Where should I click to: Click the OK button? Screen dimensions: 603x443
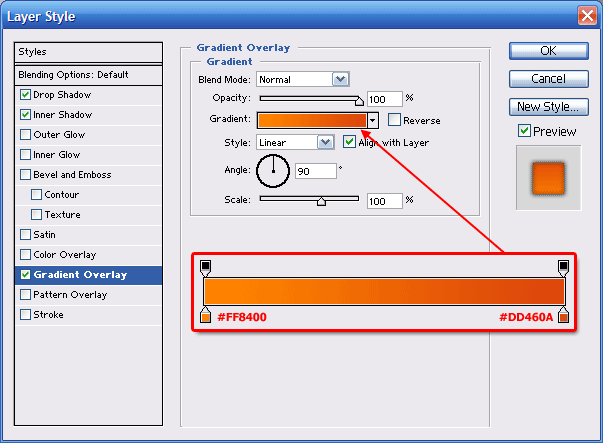click(x=548, y=51)
